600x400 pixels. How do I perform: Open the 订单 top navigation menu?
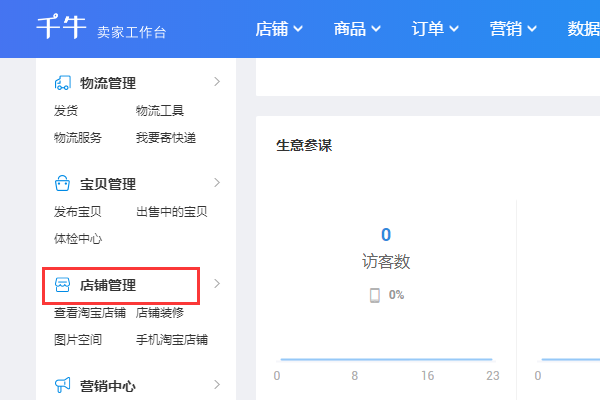coord(435,29)
